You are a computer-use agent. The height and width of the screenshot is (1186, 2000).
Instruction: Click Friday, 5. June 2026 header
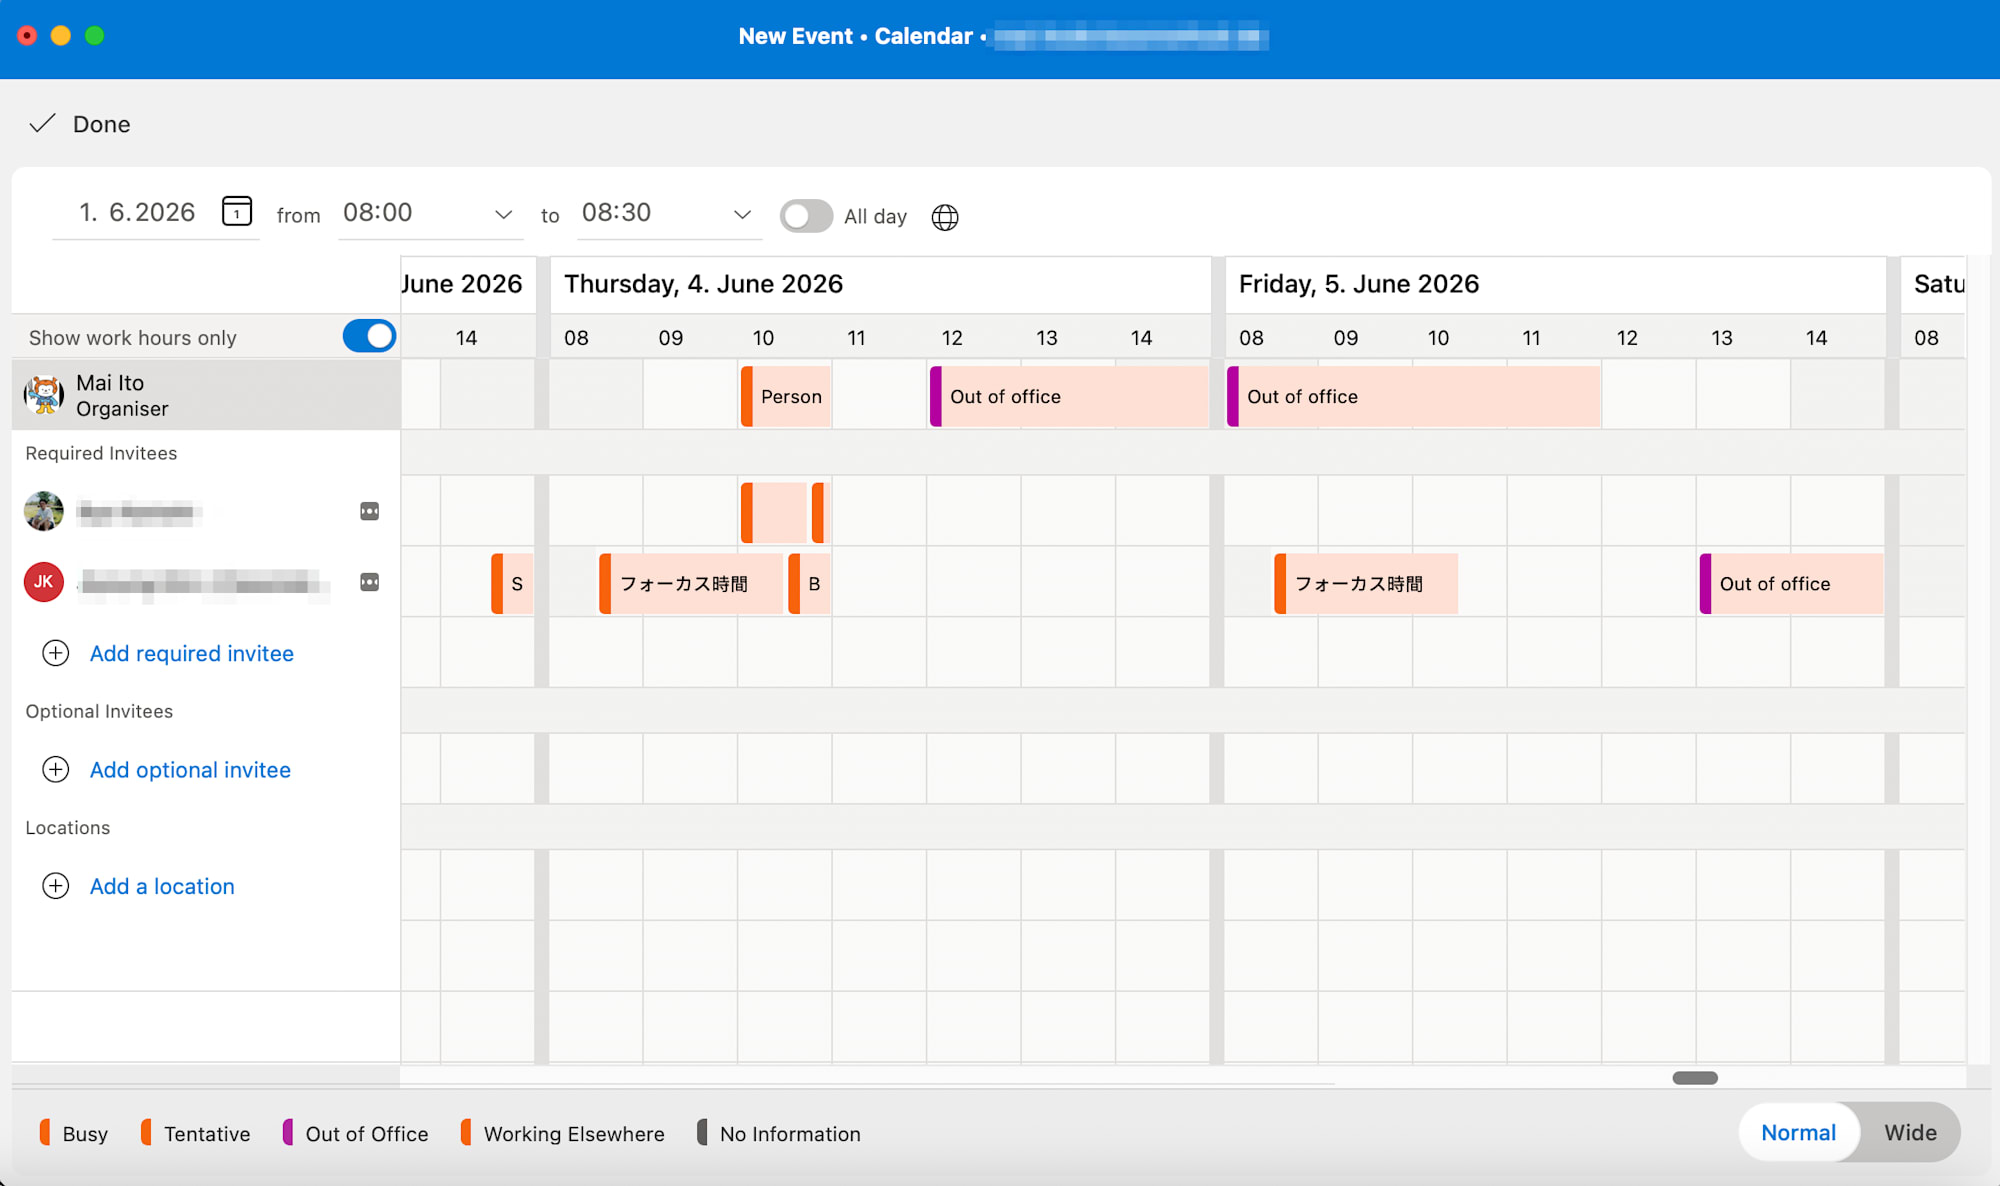[1359, 284]
